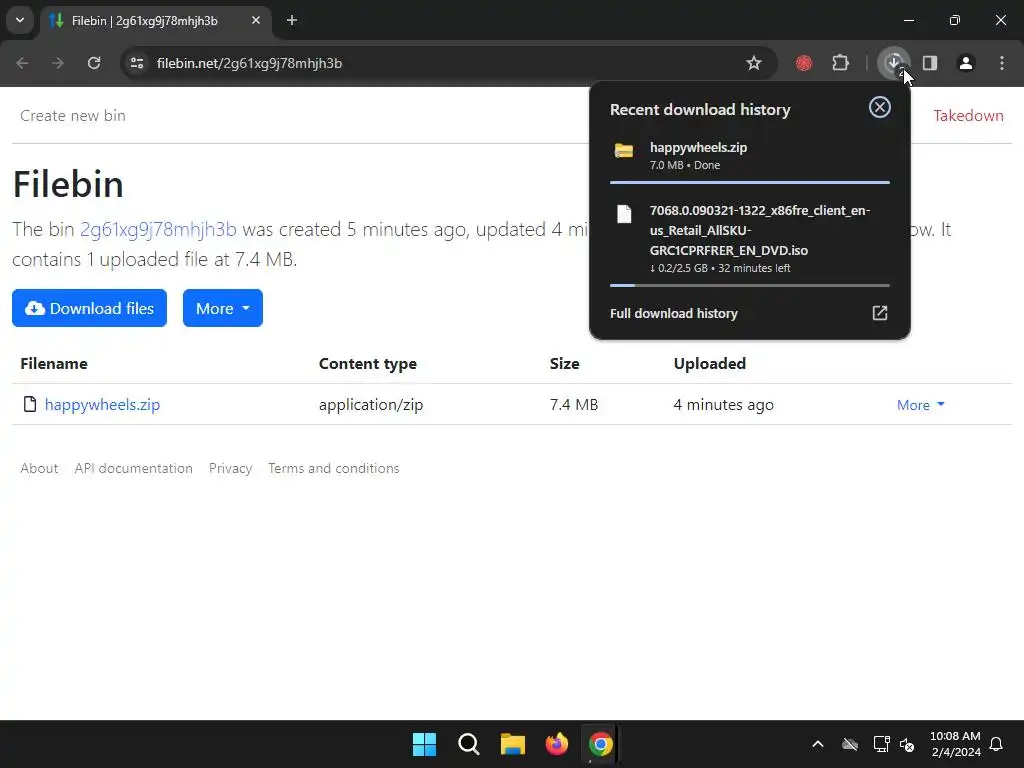View site information icon in address bar
Viewport: 1024px width, 768px height.
click(x=136, y=63)
